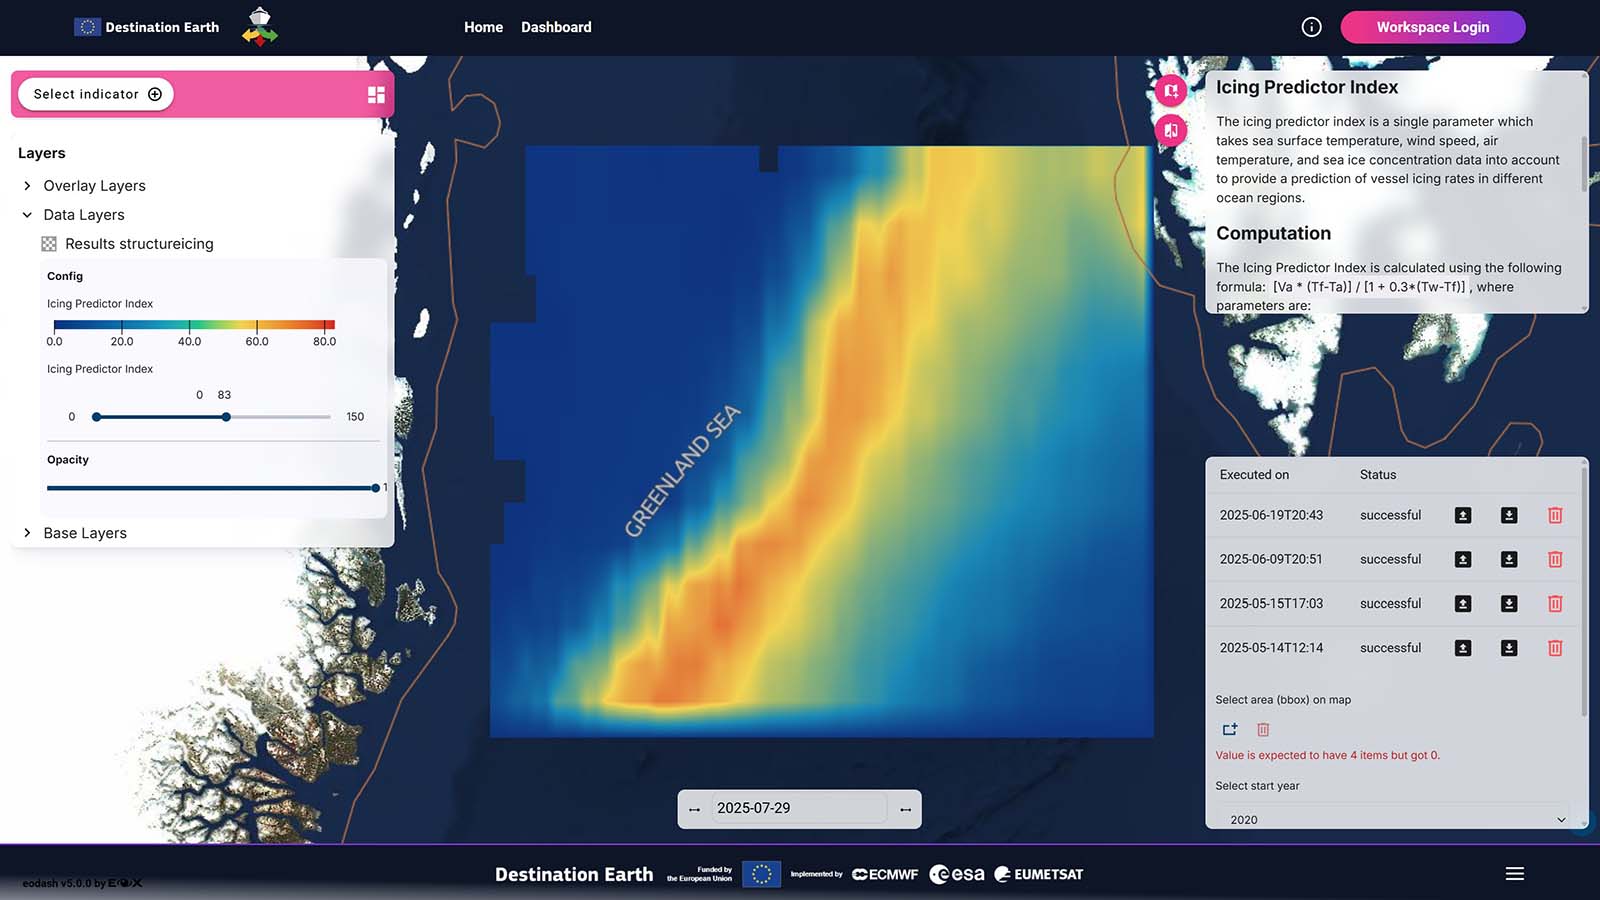Screen dimensions: 1600x900
Task: Toggle the Results structureicing layer visibility
Action: 49,244
